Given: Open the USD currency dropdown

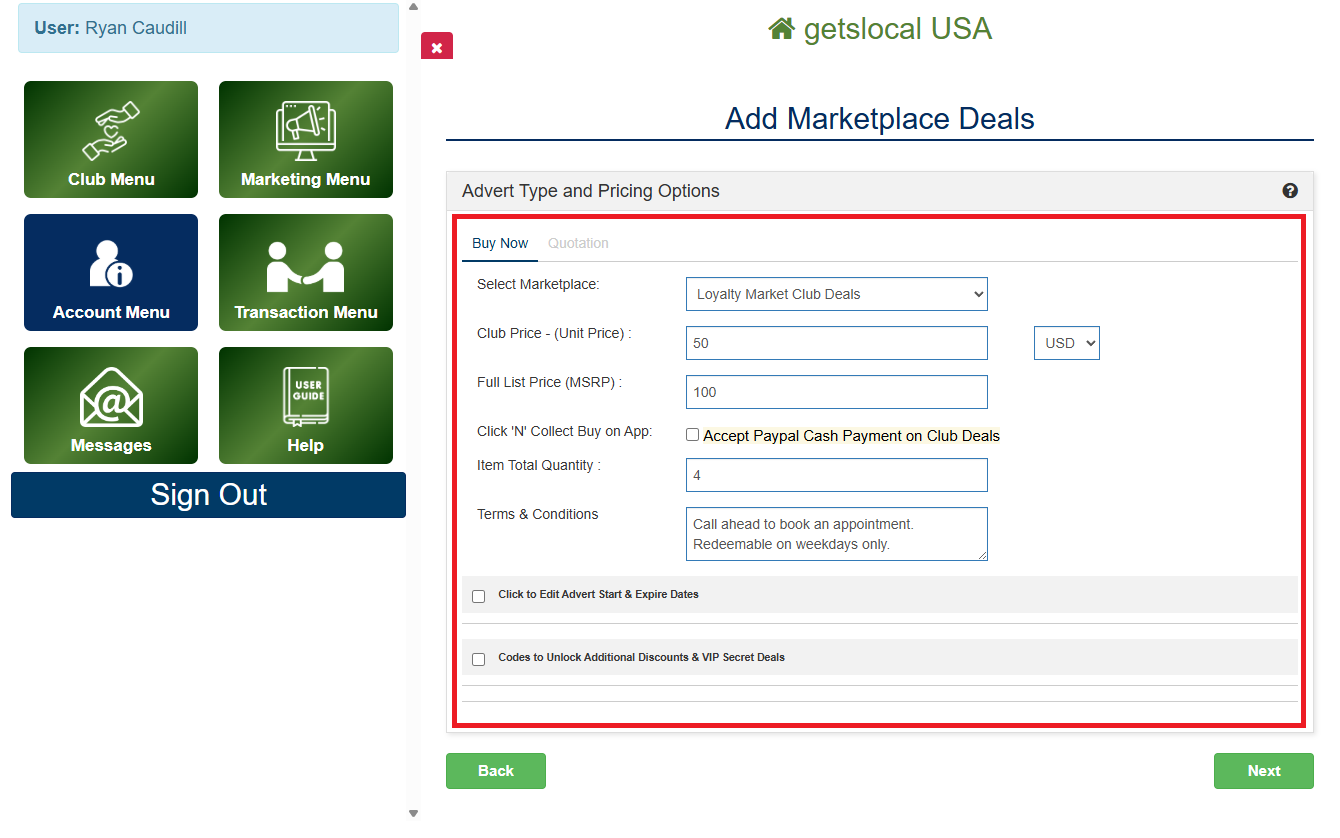Looking at the screenshot, I should [x=1066, y=343].
